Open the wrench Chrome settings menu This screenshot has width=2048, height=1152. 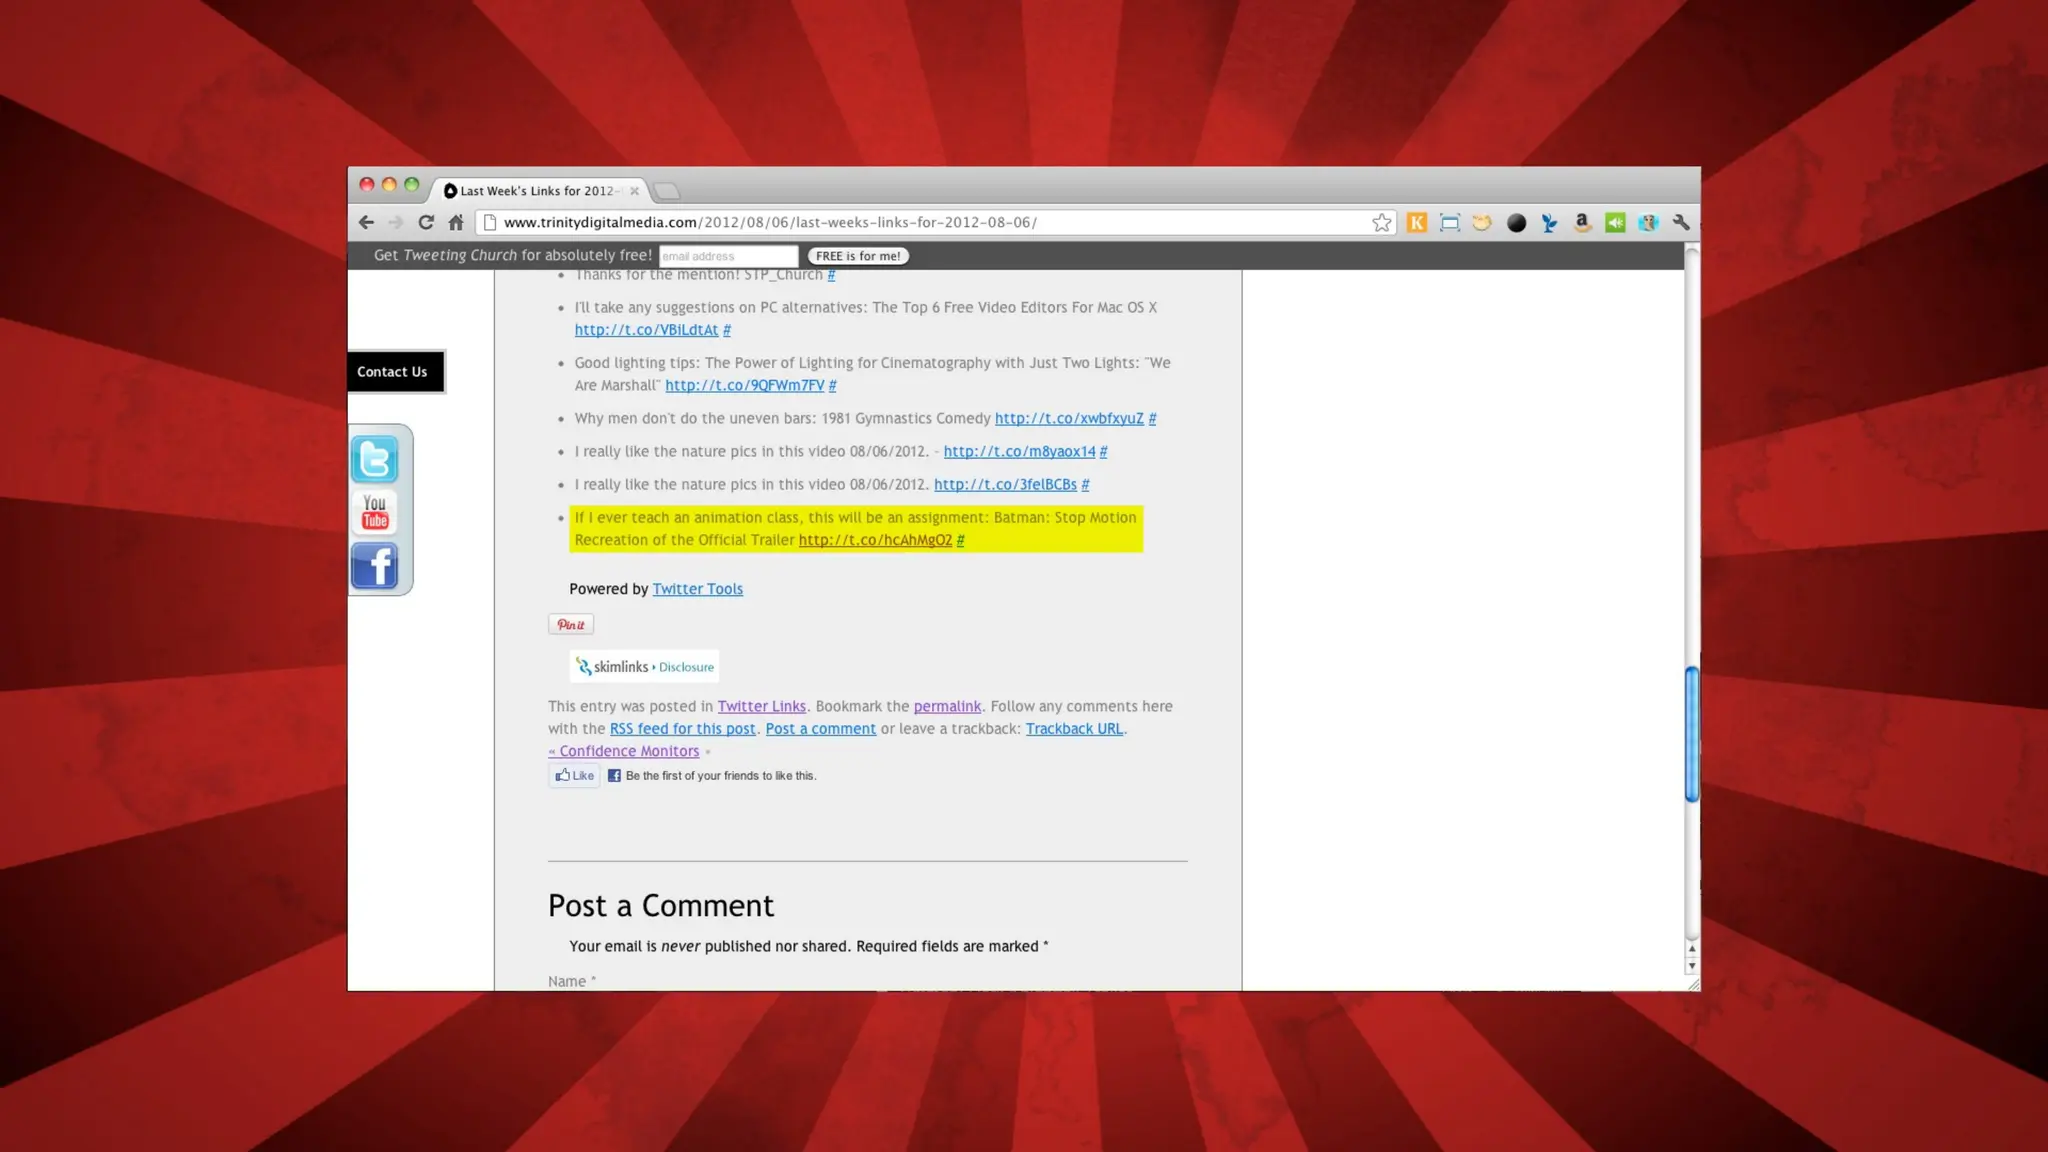pyautogui.click(x=1681, y=223)
